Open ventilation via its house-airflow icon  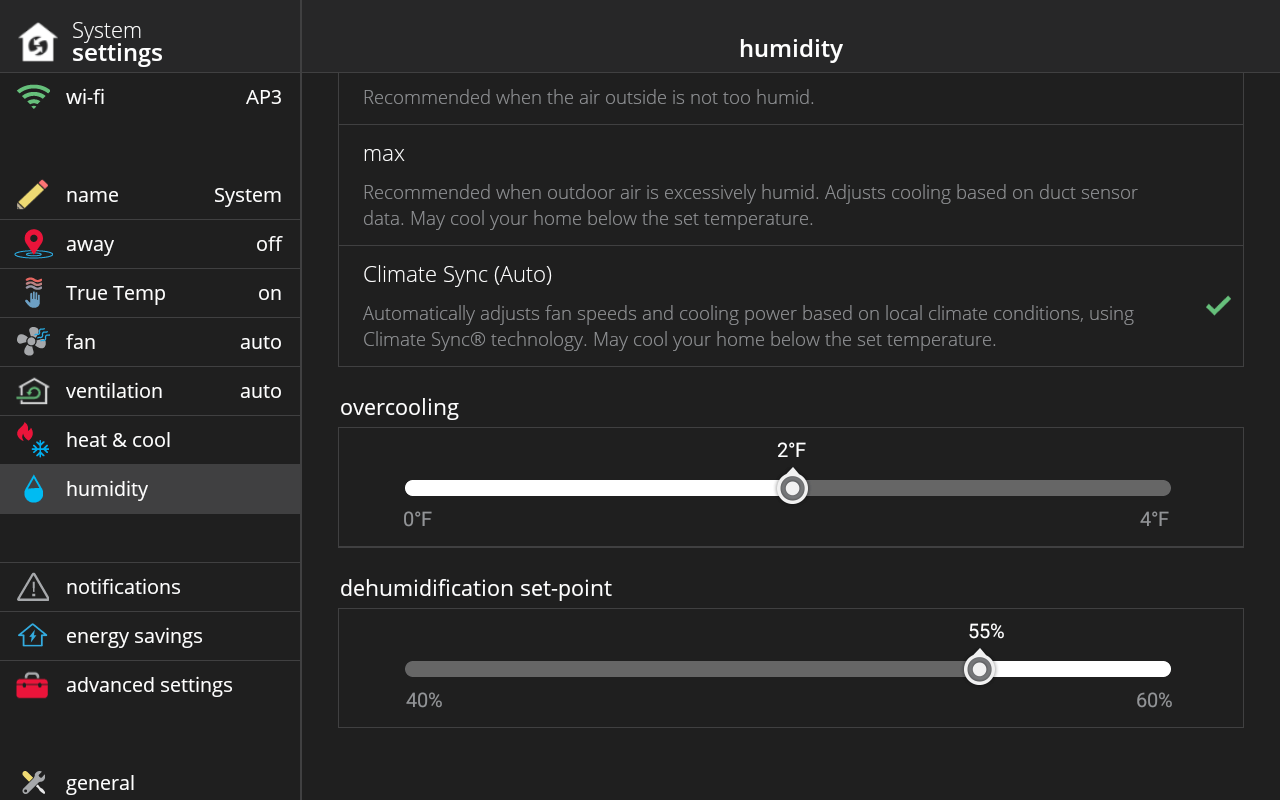[x=33, y=390]
